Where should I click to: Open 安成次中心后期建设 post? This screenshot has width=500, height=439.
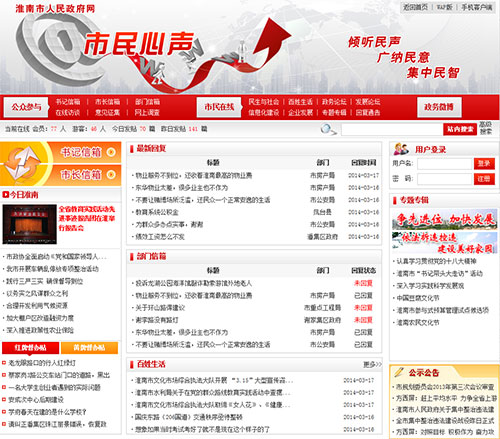(x=36, y=399)
